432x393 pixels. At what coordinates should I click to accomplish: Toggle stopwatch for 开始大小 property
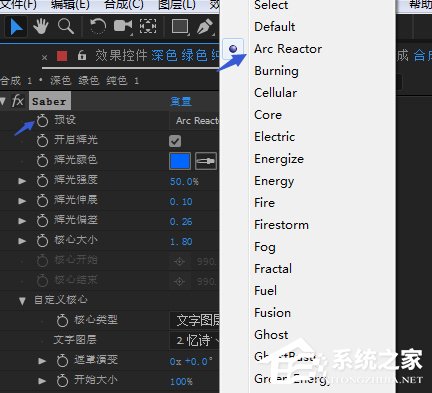(x=62, y=380)
